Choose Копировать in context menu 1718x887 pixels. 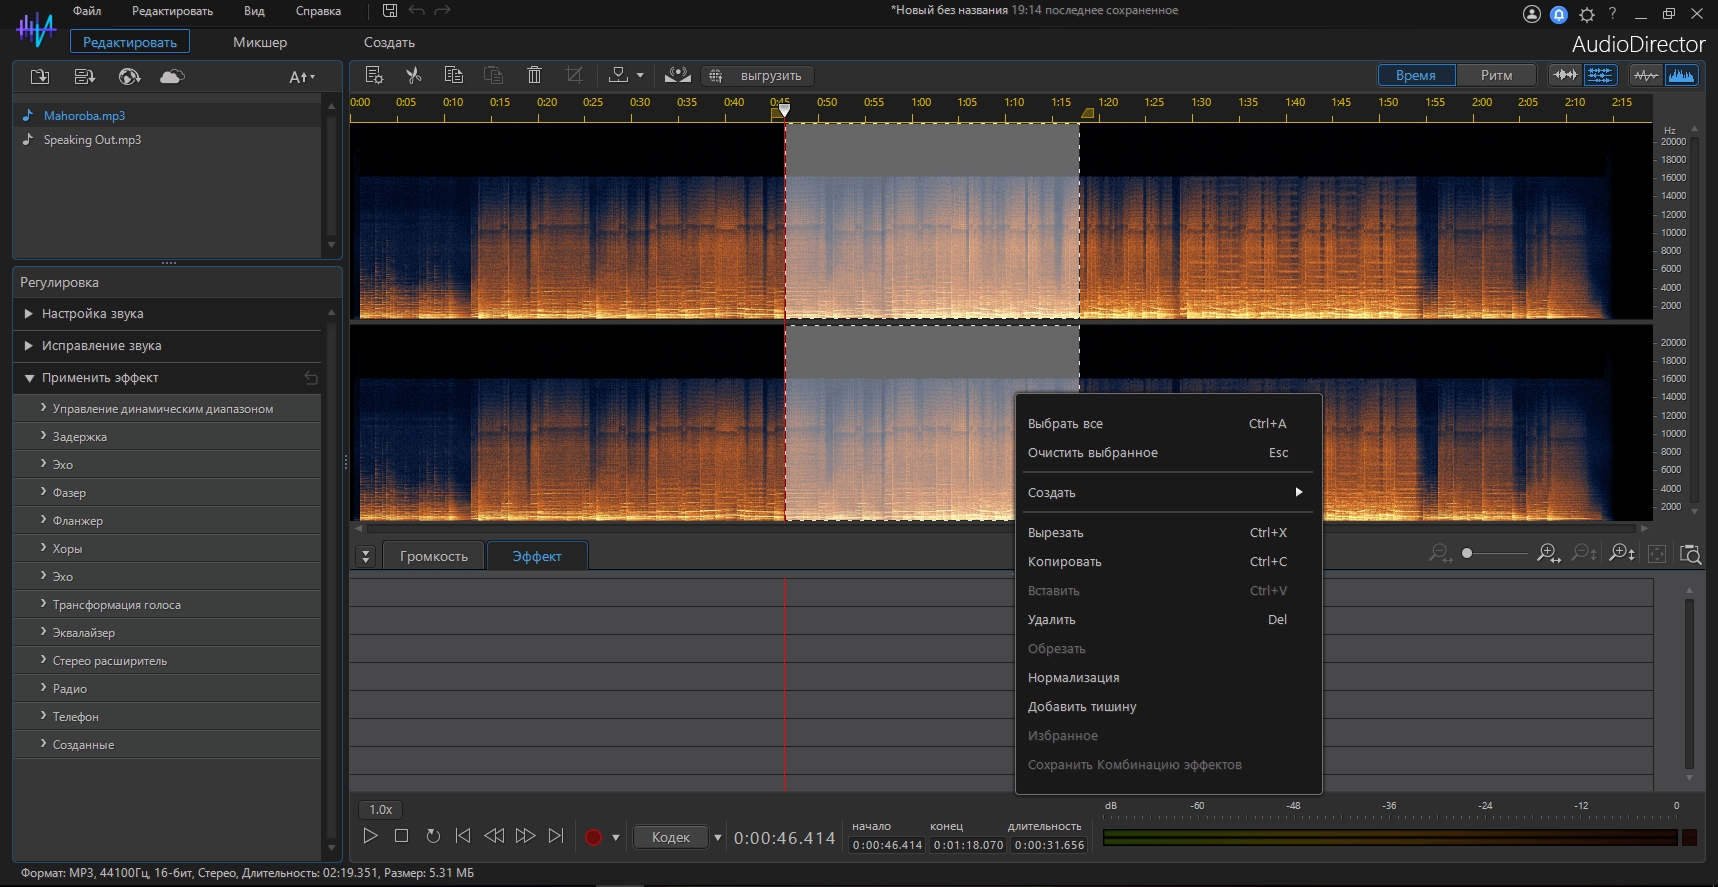[x=1168, y=561]
